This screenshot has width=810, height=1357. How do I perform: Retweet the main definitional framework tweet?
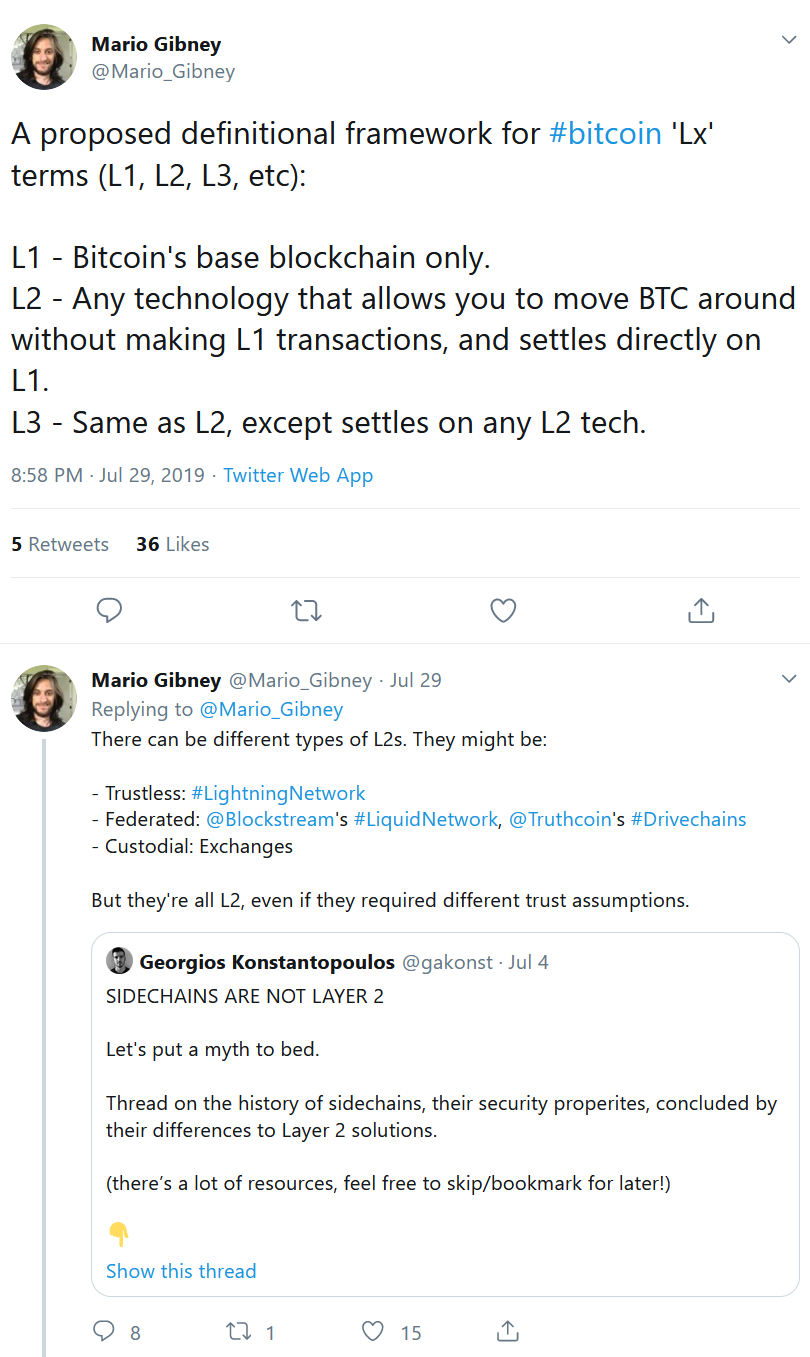306,610
